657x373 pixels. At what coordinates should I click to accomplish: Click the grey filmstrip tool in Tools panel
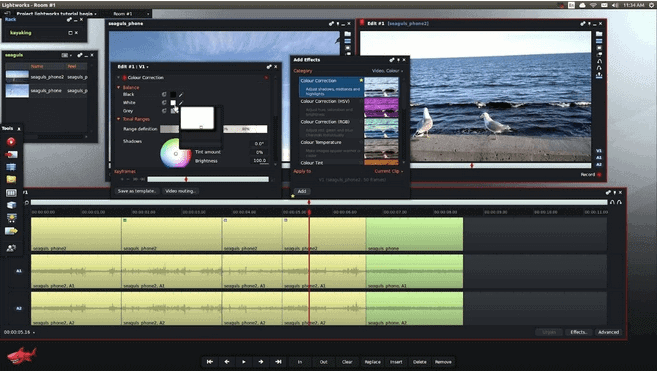[x=11, y=193]
